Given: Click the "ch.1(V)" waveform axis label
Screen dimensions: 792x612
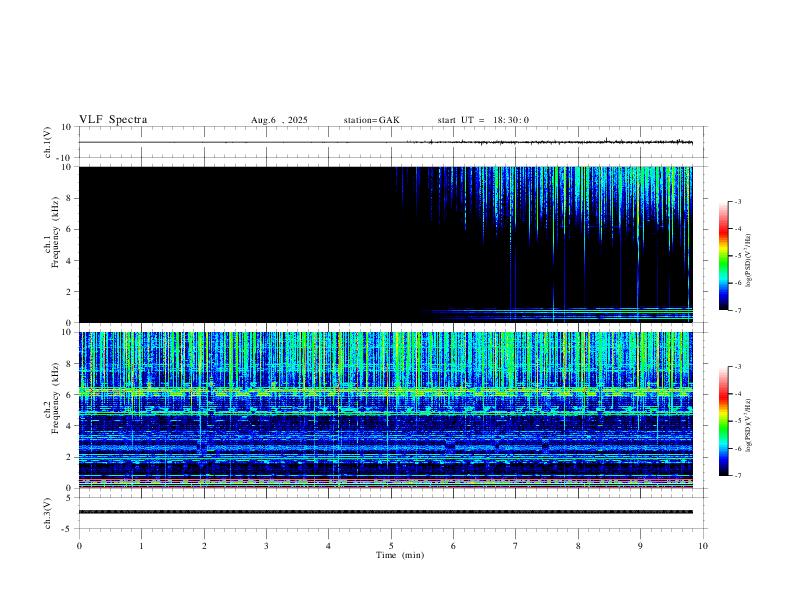Looking at the screenshot, I should (48, 142).
